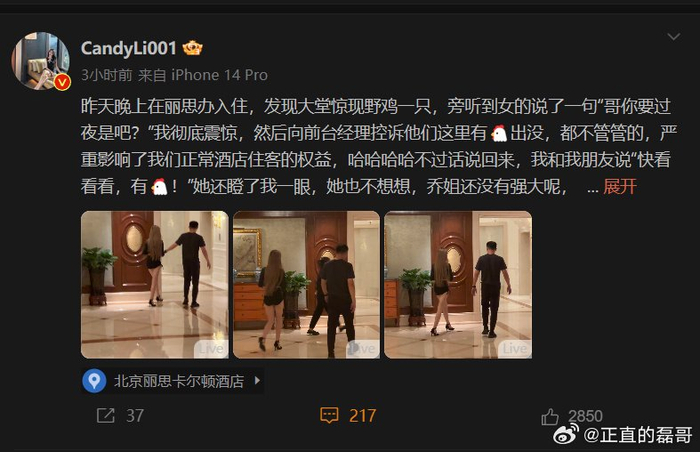Expand location tag arrow
This screenshot has width=700, height=452.
point(257,381)
